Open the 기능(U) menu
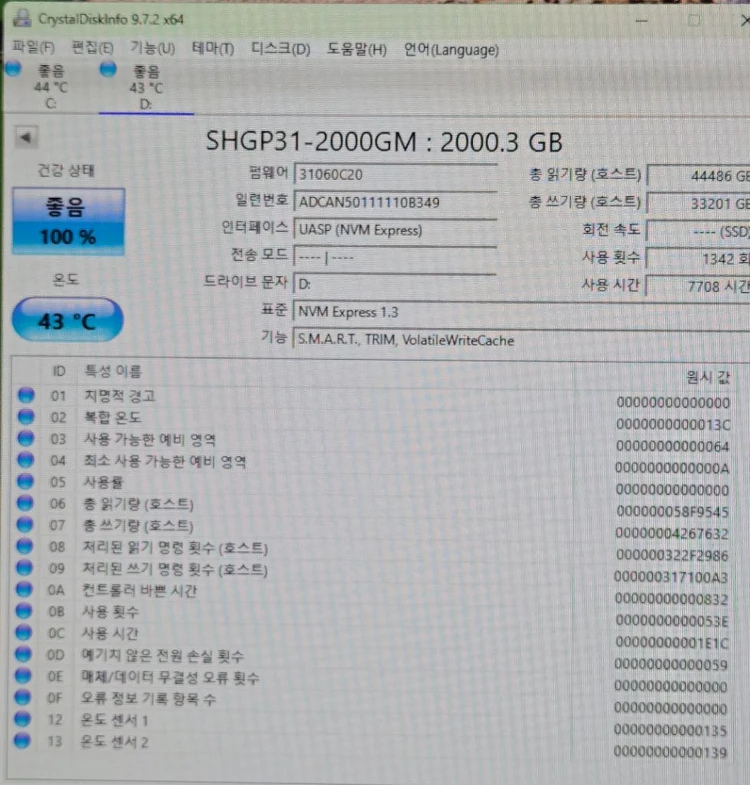 click(x=153, y=48)
